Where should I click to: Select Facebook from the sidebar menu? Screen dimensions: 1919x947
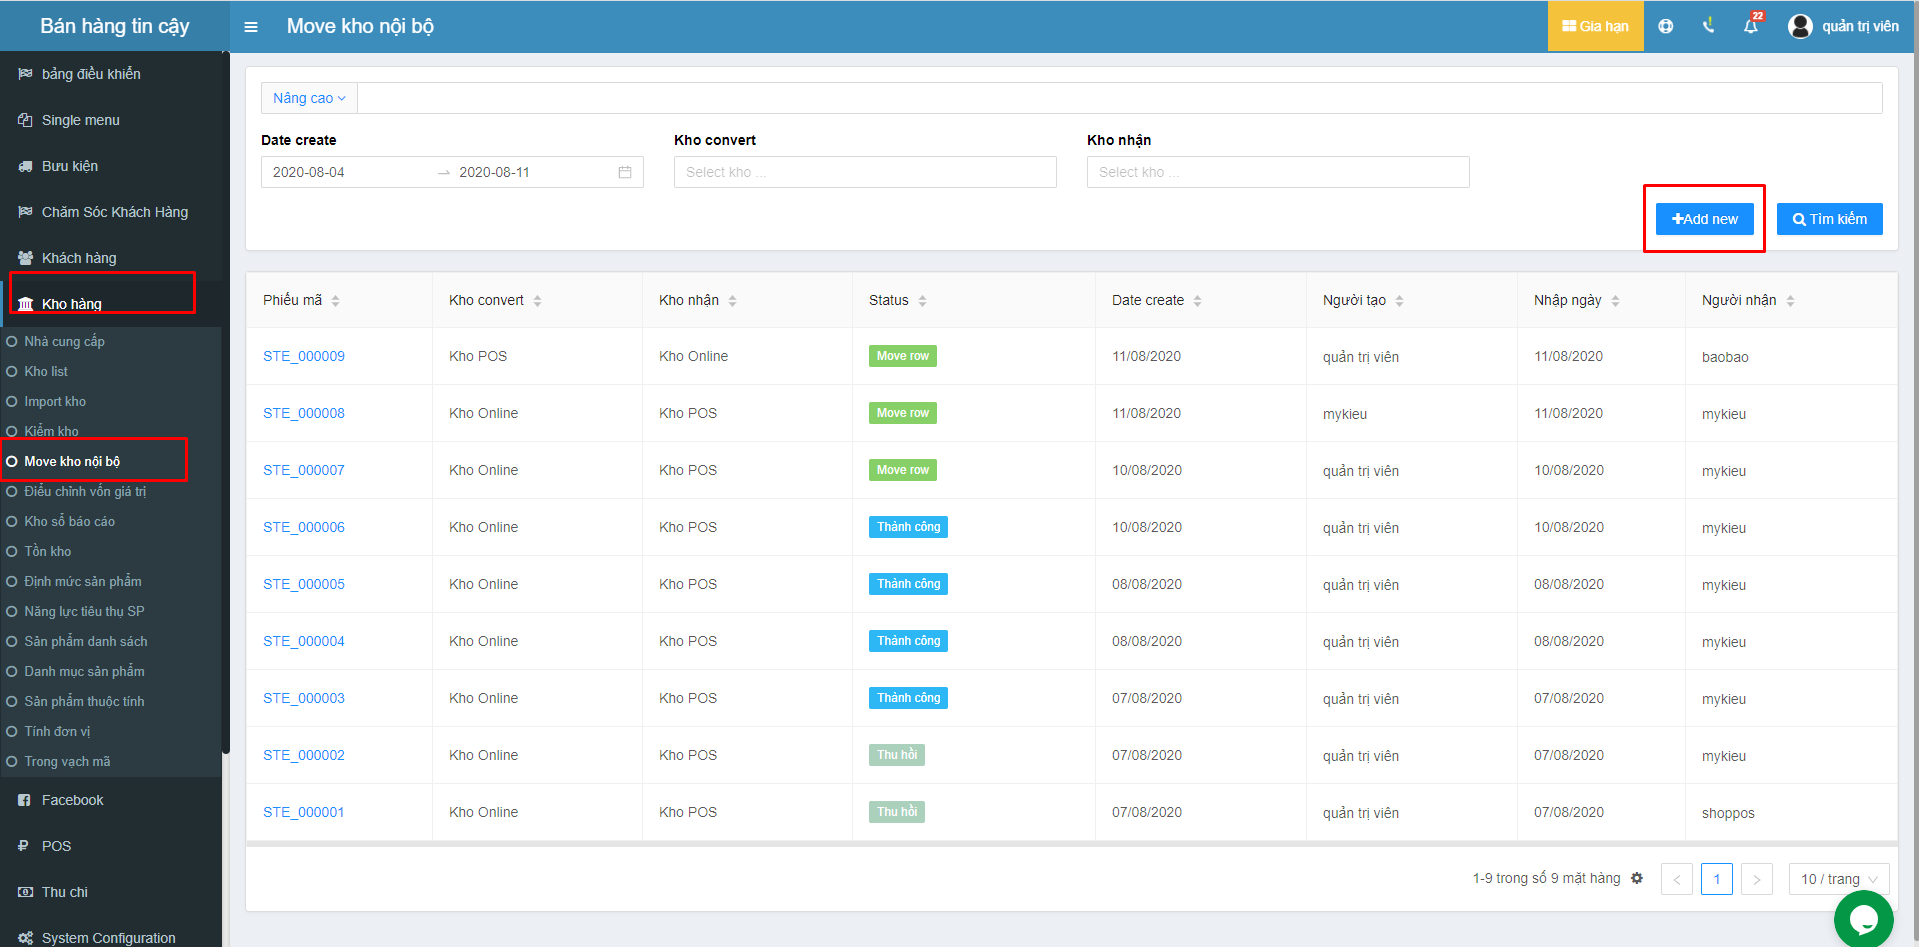pos(72,800)
